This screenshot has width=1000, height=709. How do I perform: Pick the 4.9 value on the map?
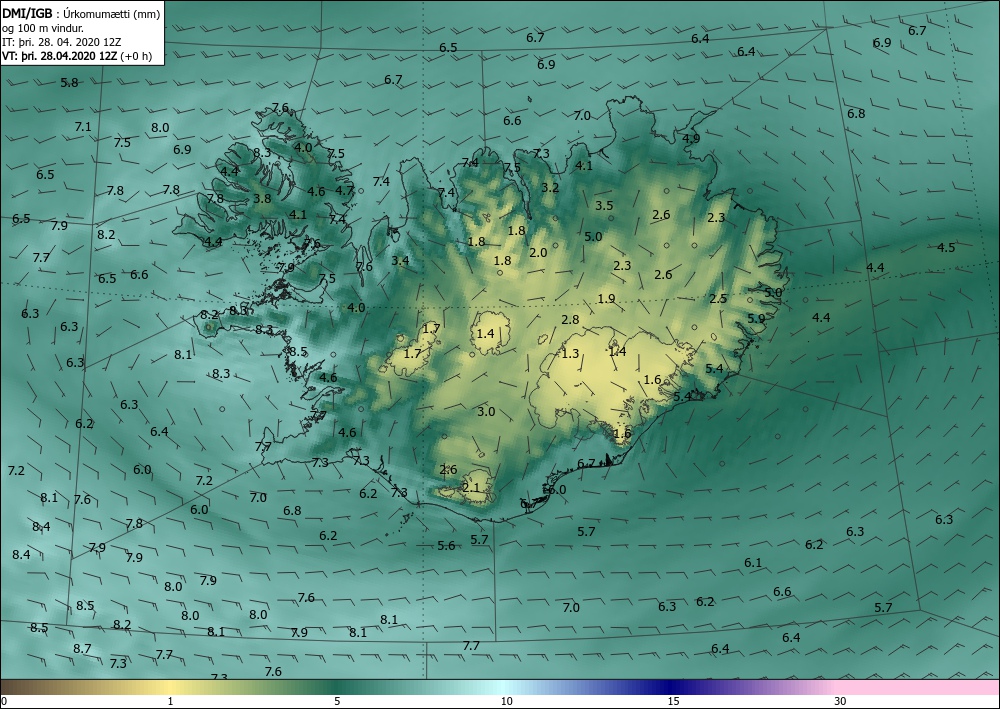pos(691,138)
